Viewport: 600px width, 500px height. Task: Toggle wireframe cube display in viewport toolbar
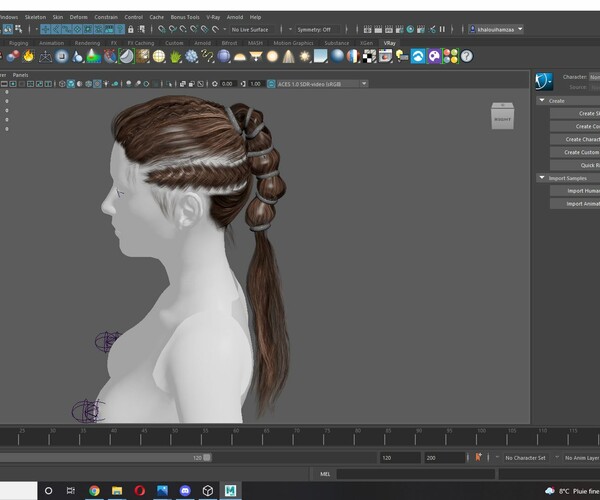pos(62,84)
